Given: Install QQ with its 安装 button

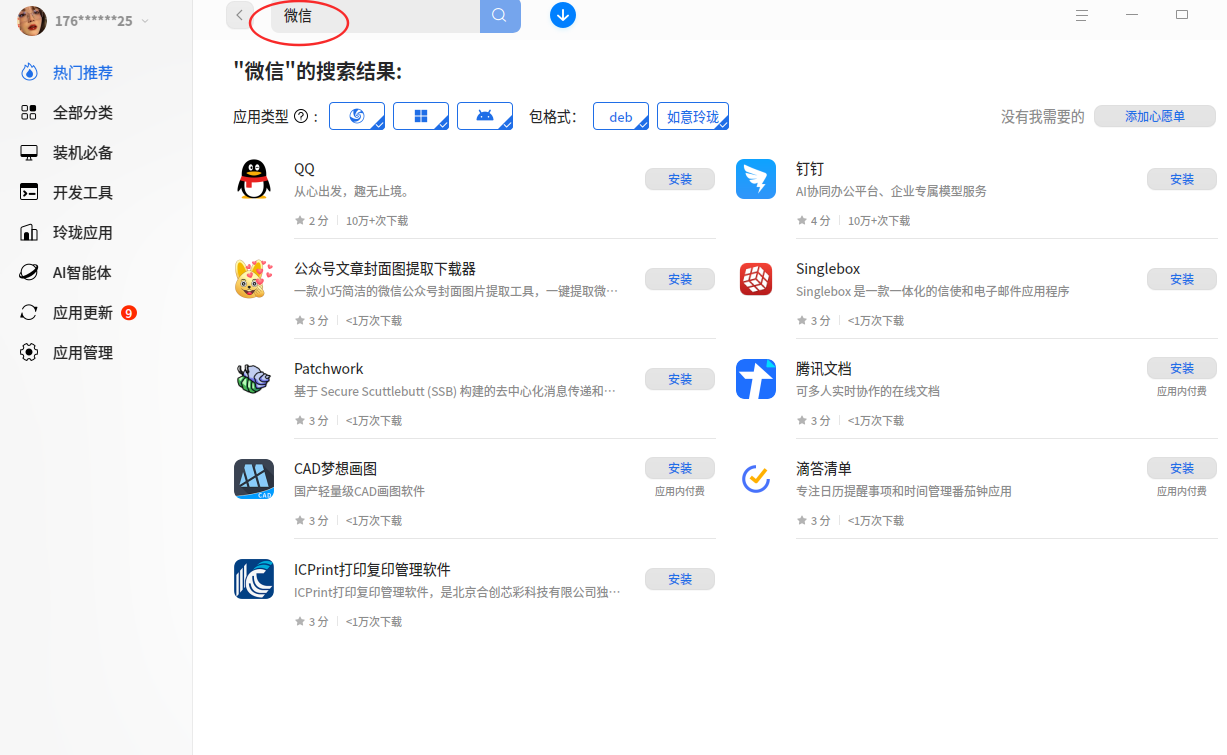Looking at the screenshot, I should coord(680,179).
